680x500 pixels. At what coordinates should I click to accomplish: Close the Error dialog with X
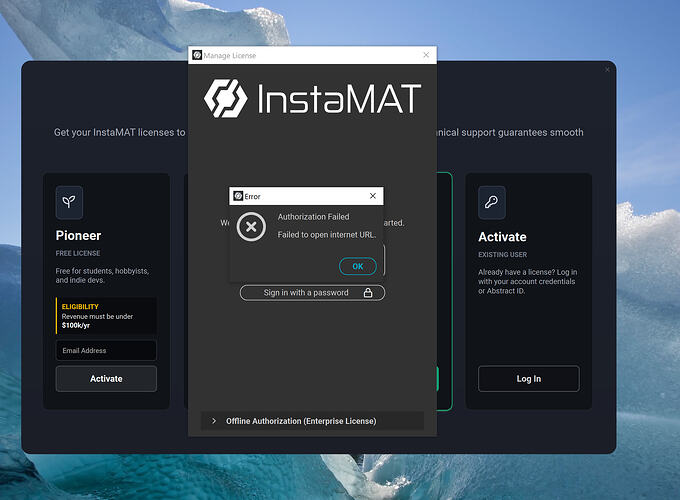[373, 196]
